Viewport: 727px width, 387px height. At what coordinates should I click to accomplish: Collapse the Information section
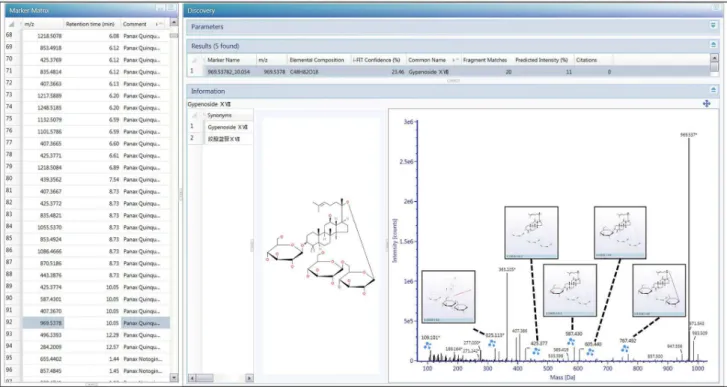(714, 90)
